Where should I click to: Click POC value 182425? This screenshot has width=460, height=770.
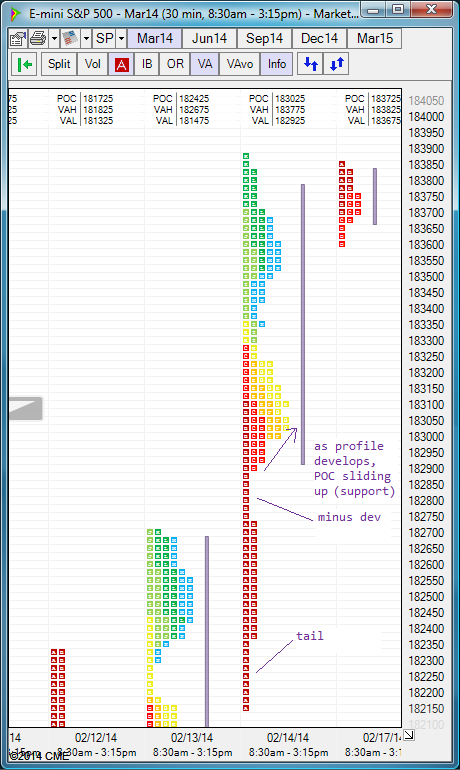pyautogui.click(x=194, y=99)
